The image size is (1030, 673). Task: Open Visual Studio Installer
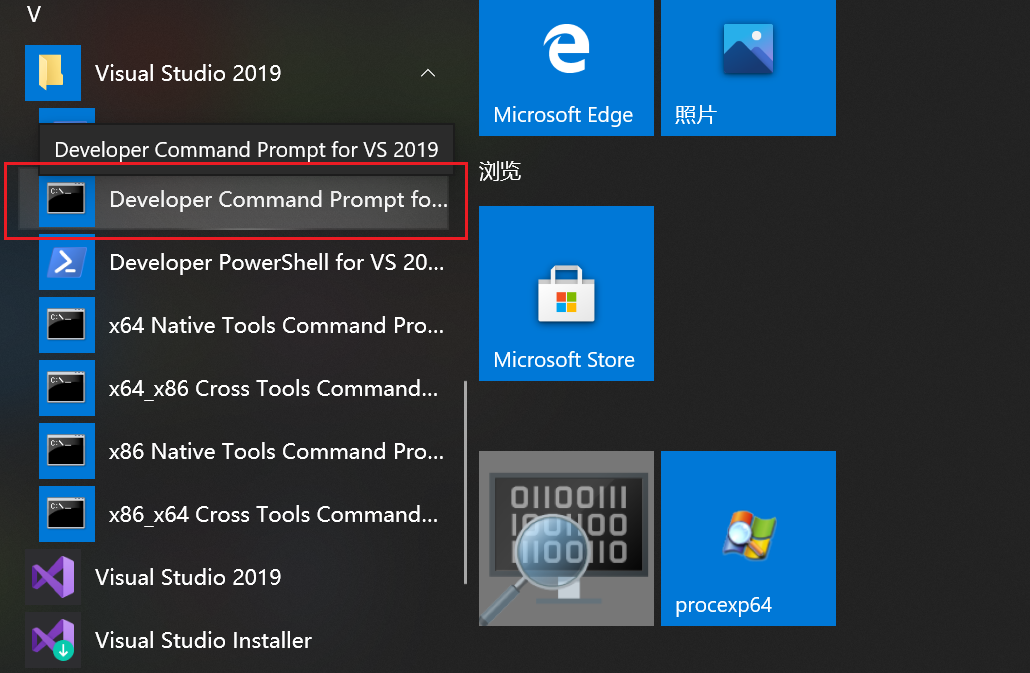point(203,640)
